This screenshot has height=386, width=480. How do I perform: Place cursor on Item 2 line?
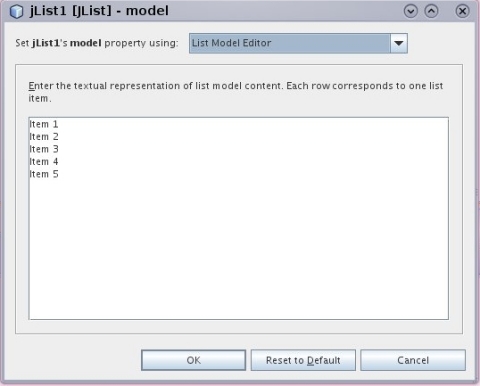click(44, 137)
